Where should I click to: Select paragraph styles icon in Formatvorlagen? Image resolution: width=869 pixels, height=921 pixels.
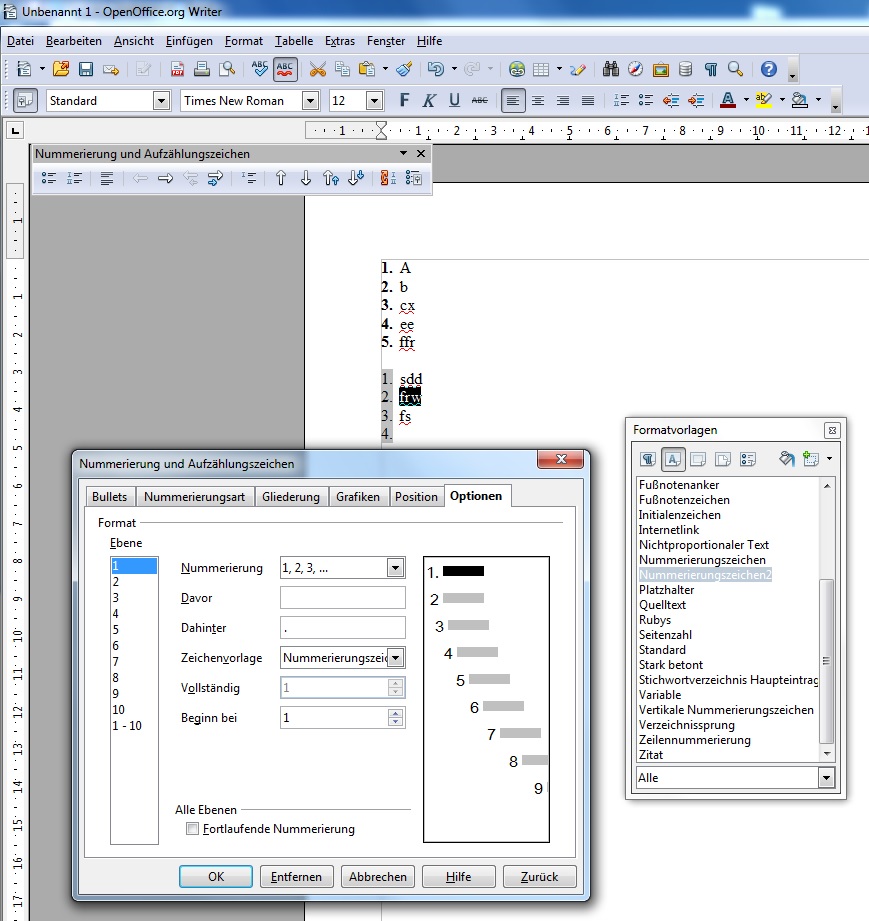648,459
